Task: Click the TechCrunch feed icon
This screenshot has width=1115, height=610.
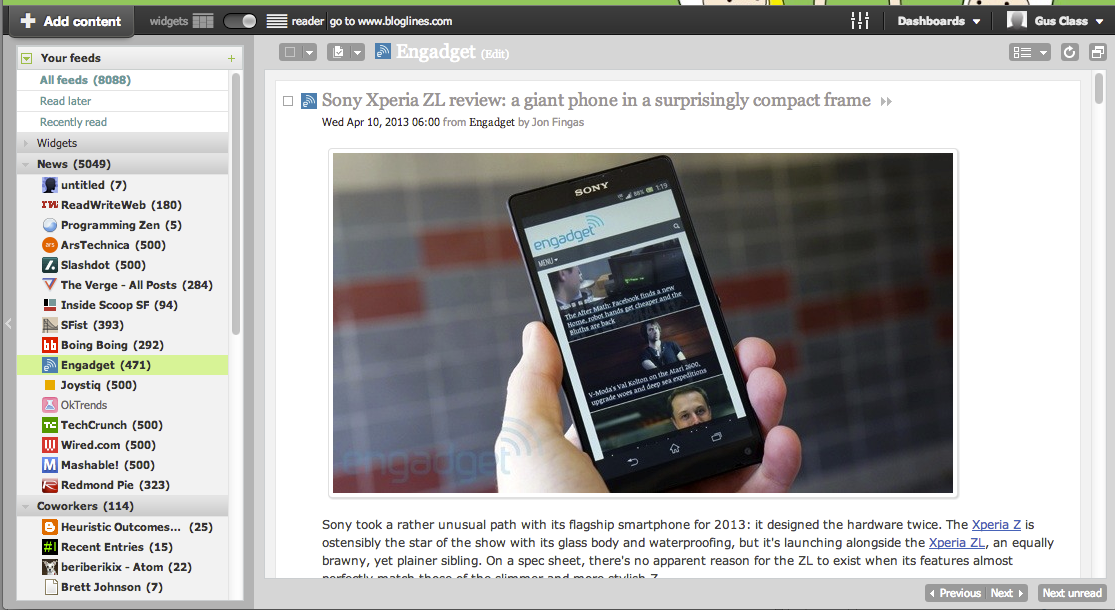Action: point(50,425)
